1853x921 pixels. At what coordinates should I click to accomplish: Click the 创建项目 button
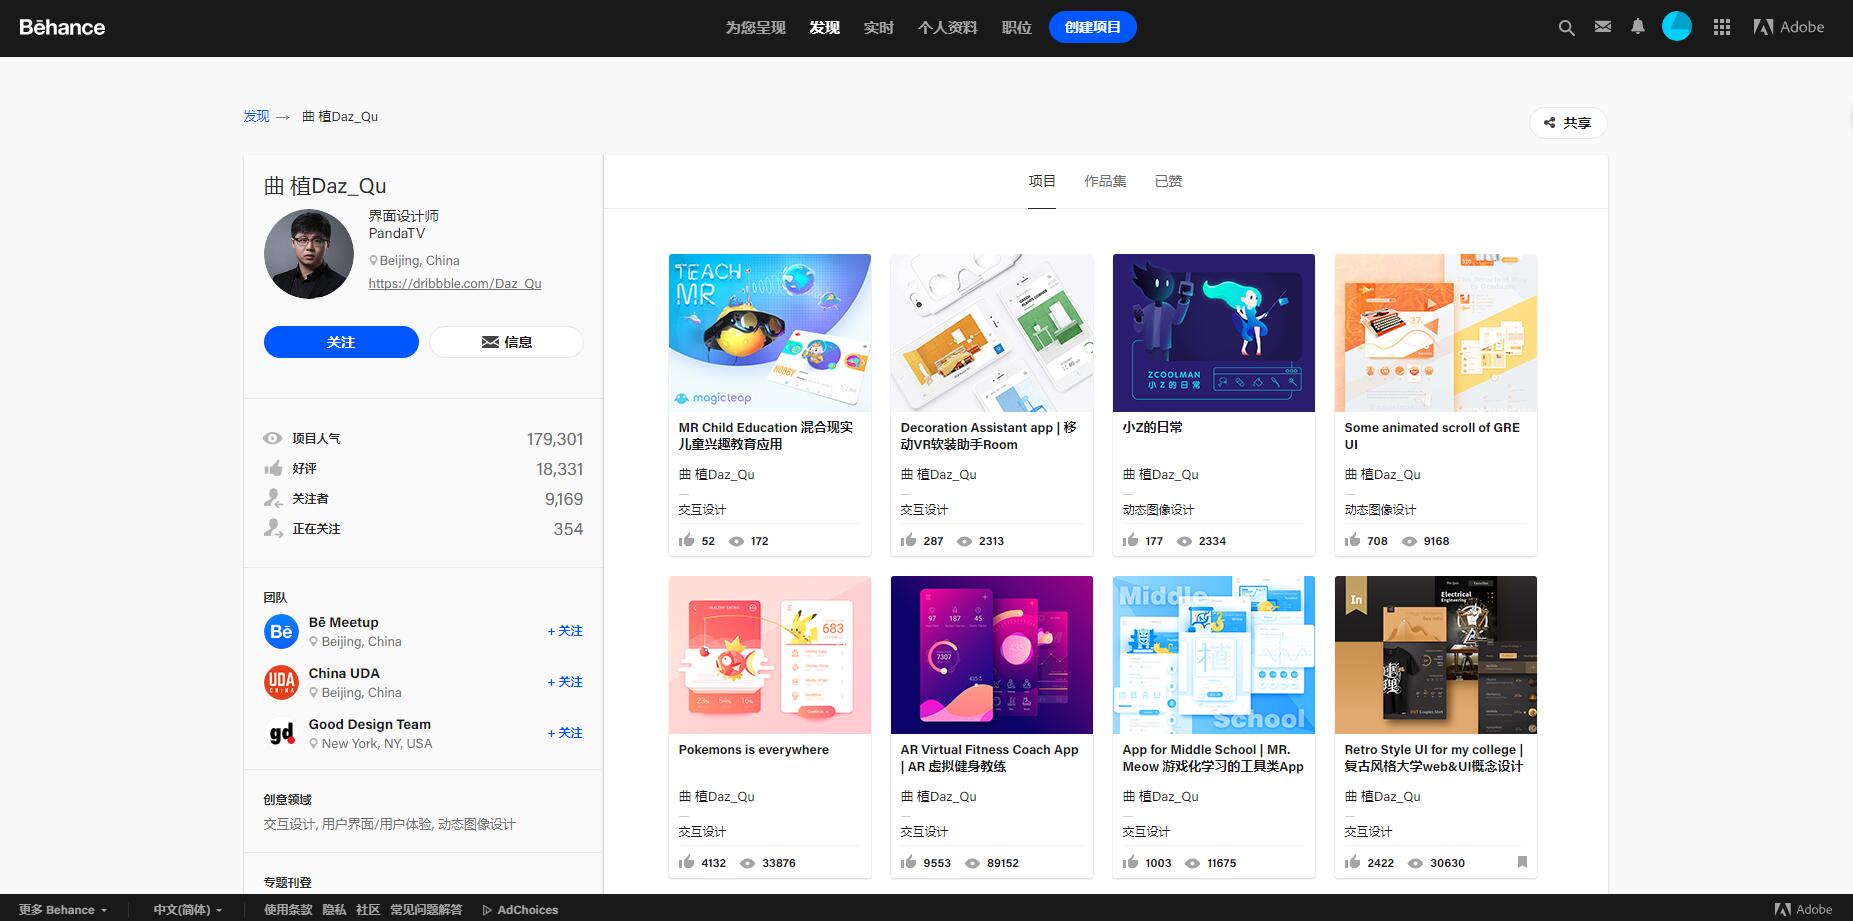pyautogui.click(x=1093, y=27)
